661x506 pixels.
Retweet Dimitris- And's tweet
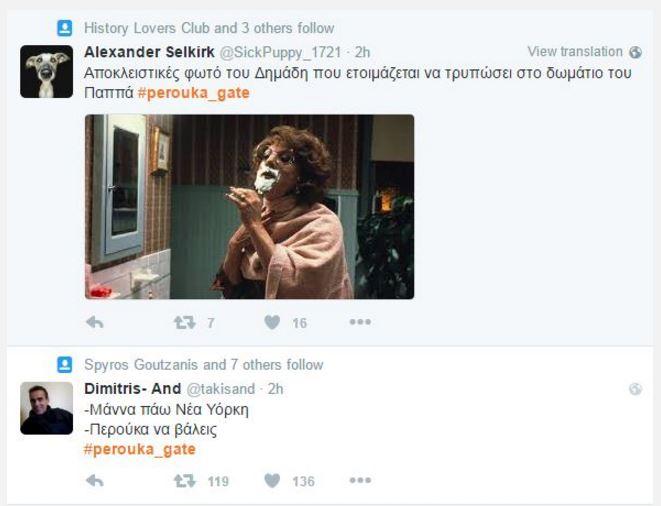pyautogui.click(x=184, y=481)
